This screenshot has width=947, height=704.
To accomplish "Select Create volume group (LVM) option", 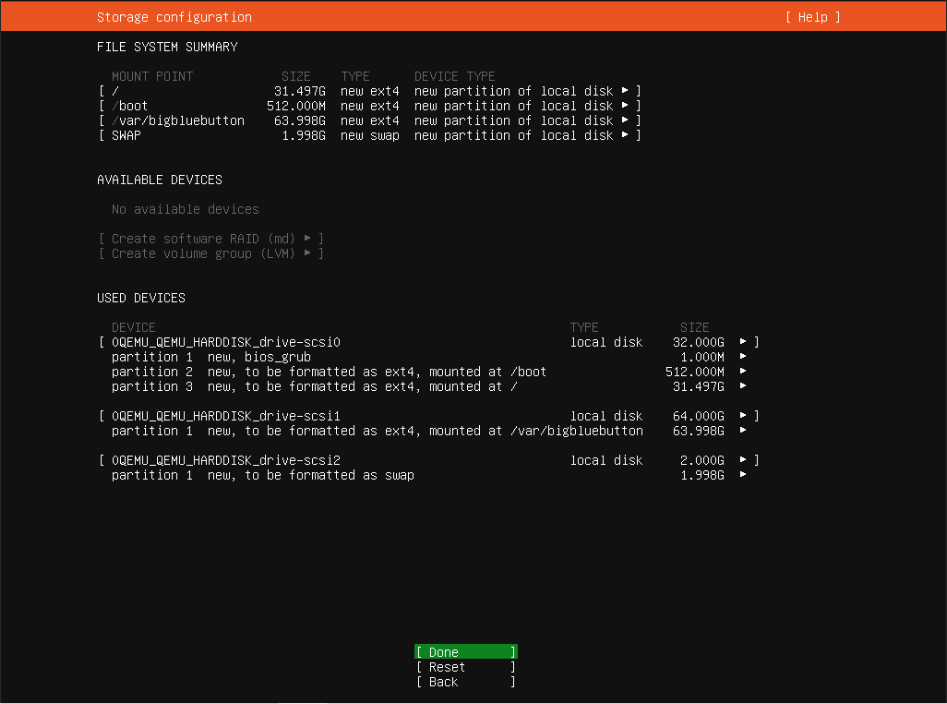I will point(211,254).
